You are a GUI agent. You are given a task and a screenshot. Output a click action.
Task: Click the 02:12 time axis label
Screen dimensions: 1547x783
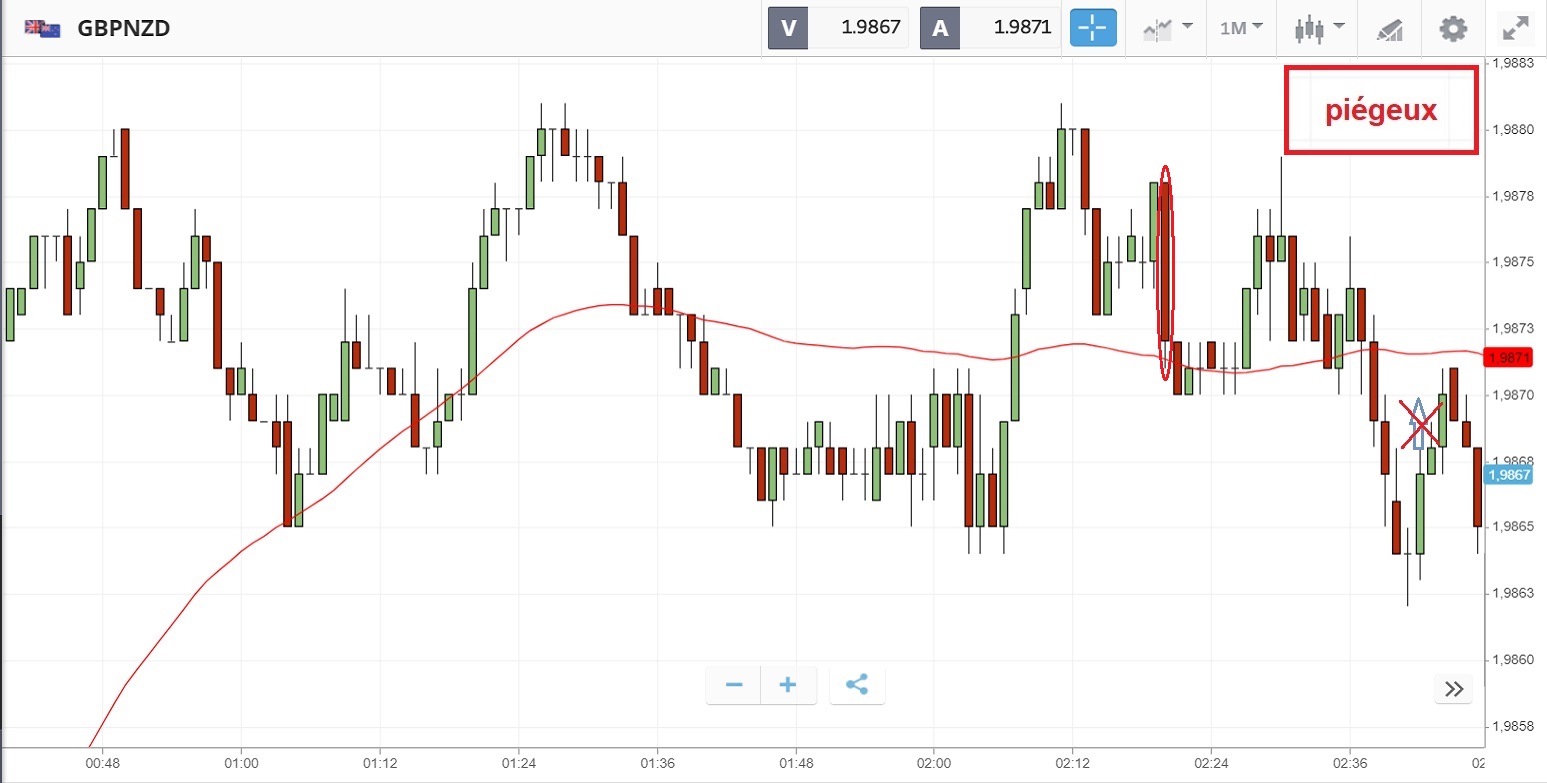[1071, 760]
